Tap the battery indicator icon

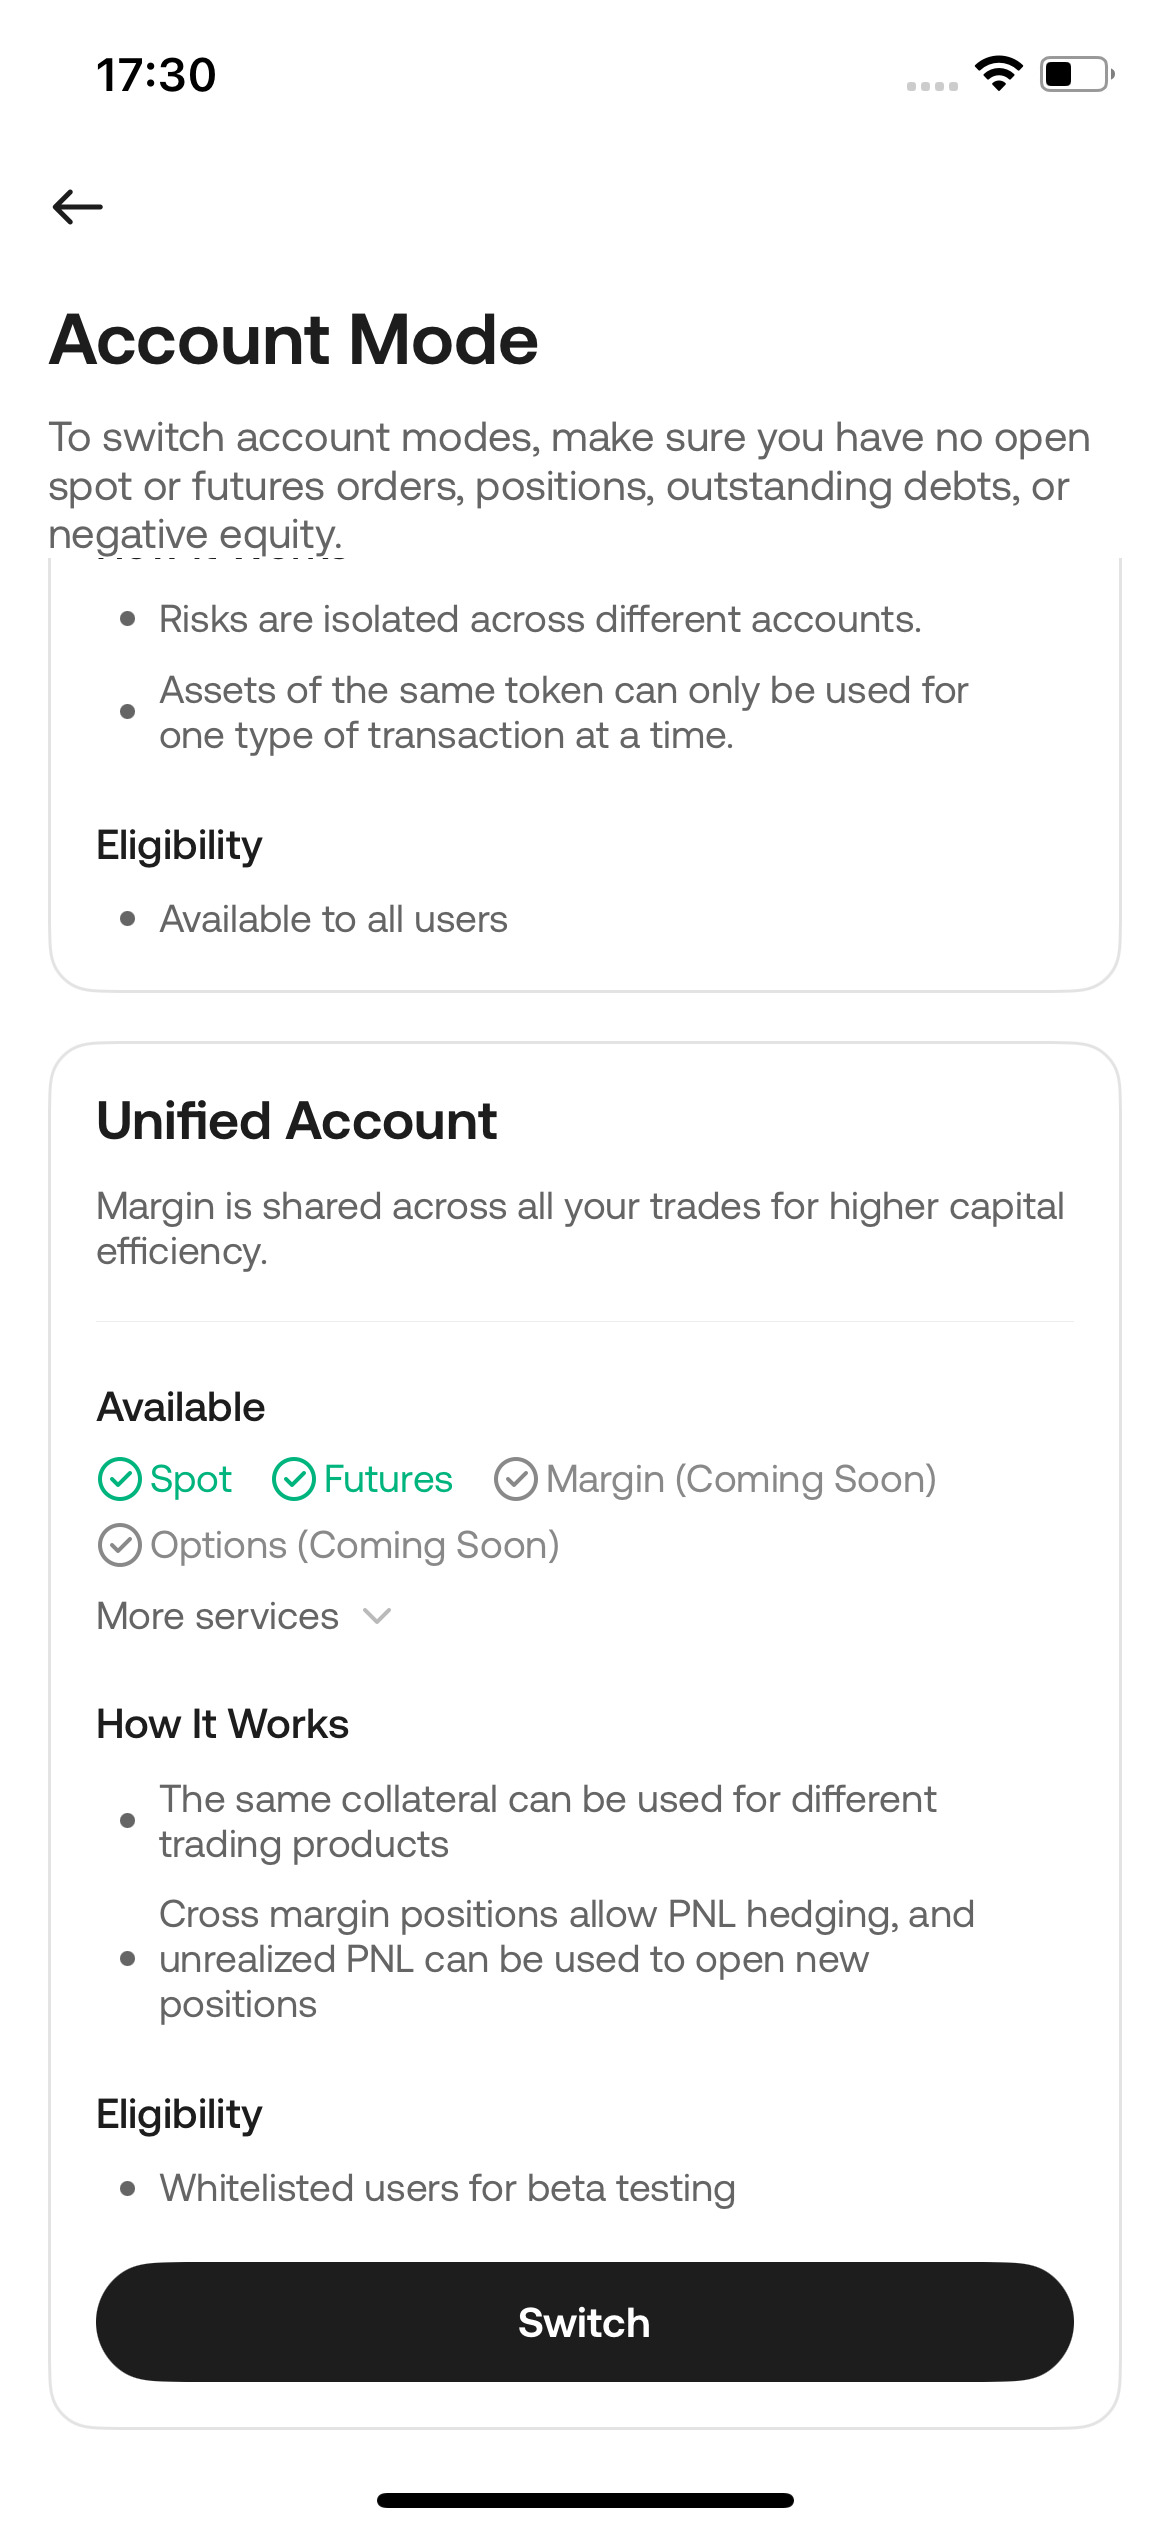1077,74
